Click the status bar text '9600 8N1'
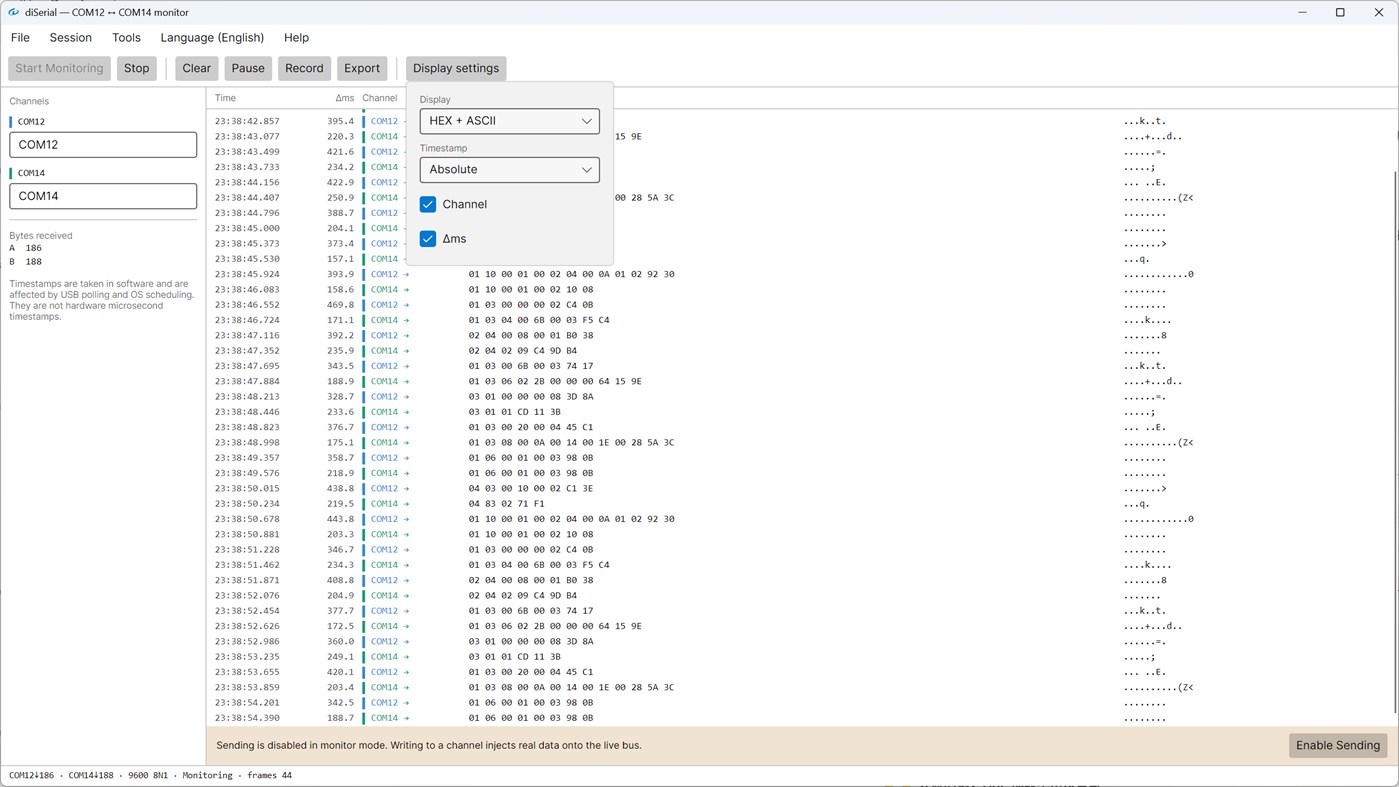Image resolution: width=1399 pixels, height=787 pixels. point(150,775)
